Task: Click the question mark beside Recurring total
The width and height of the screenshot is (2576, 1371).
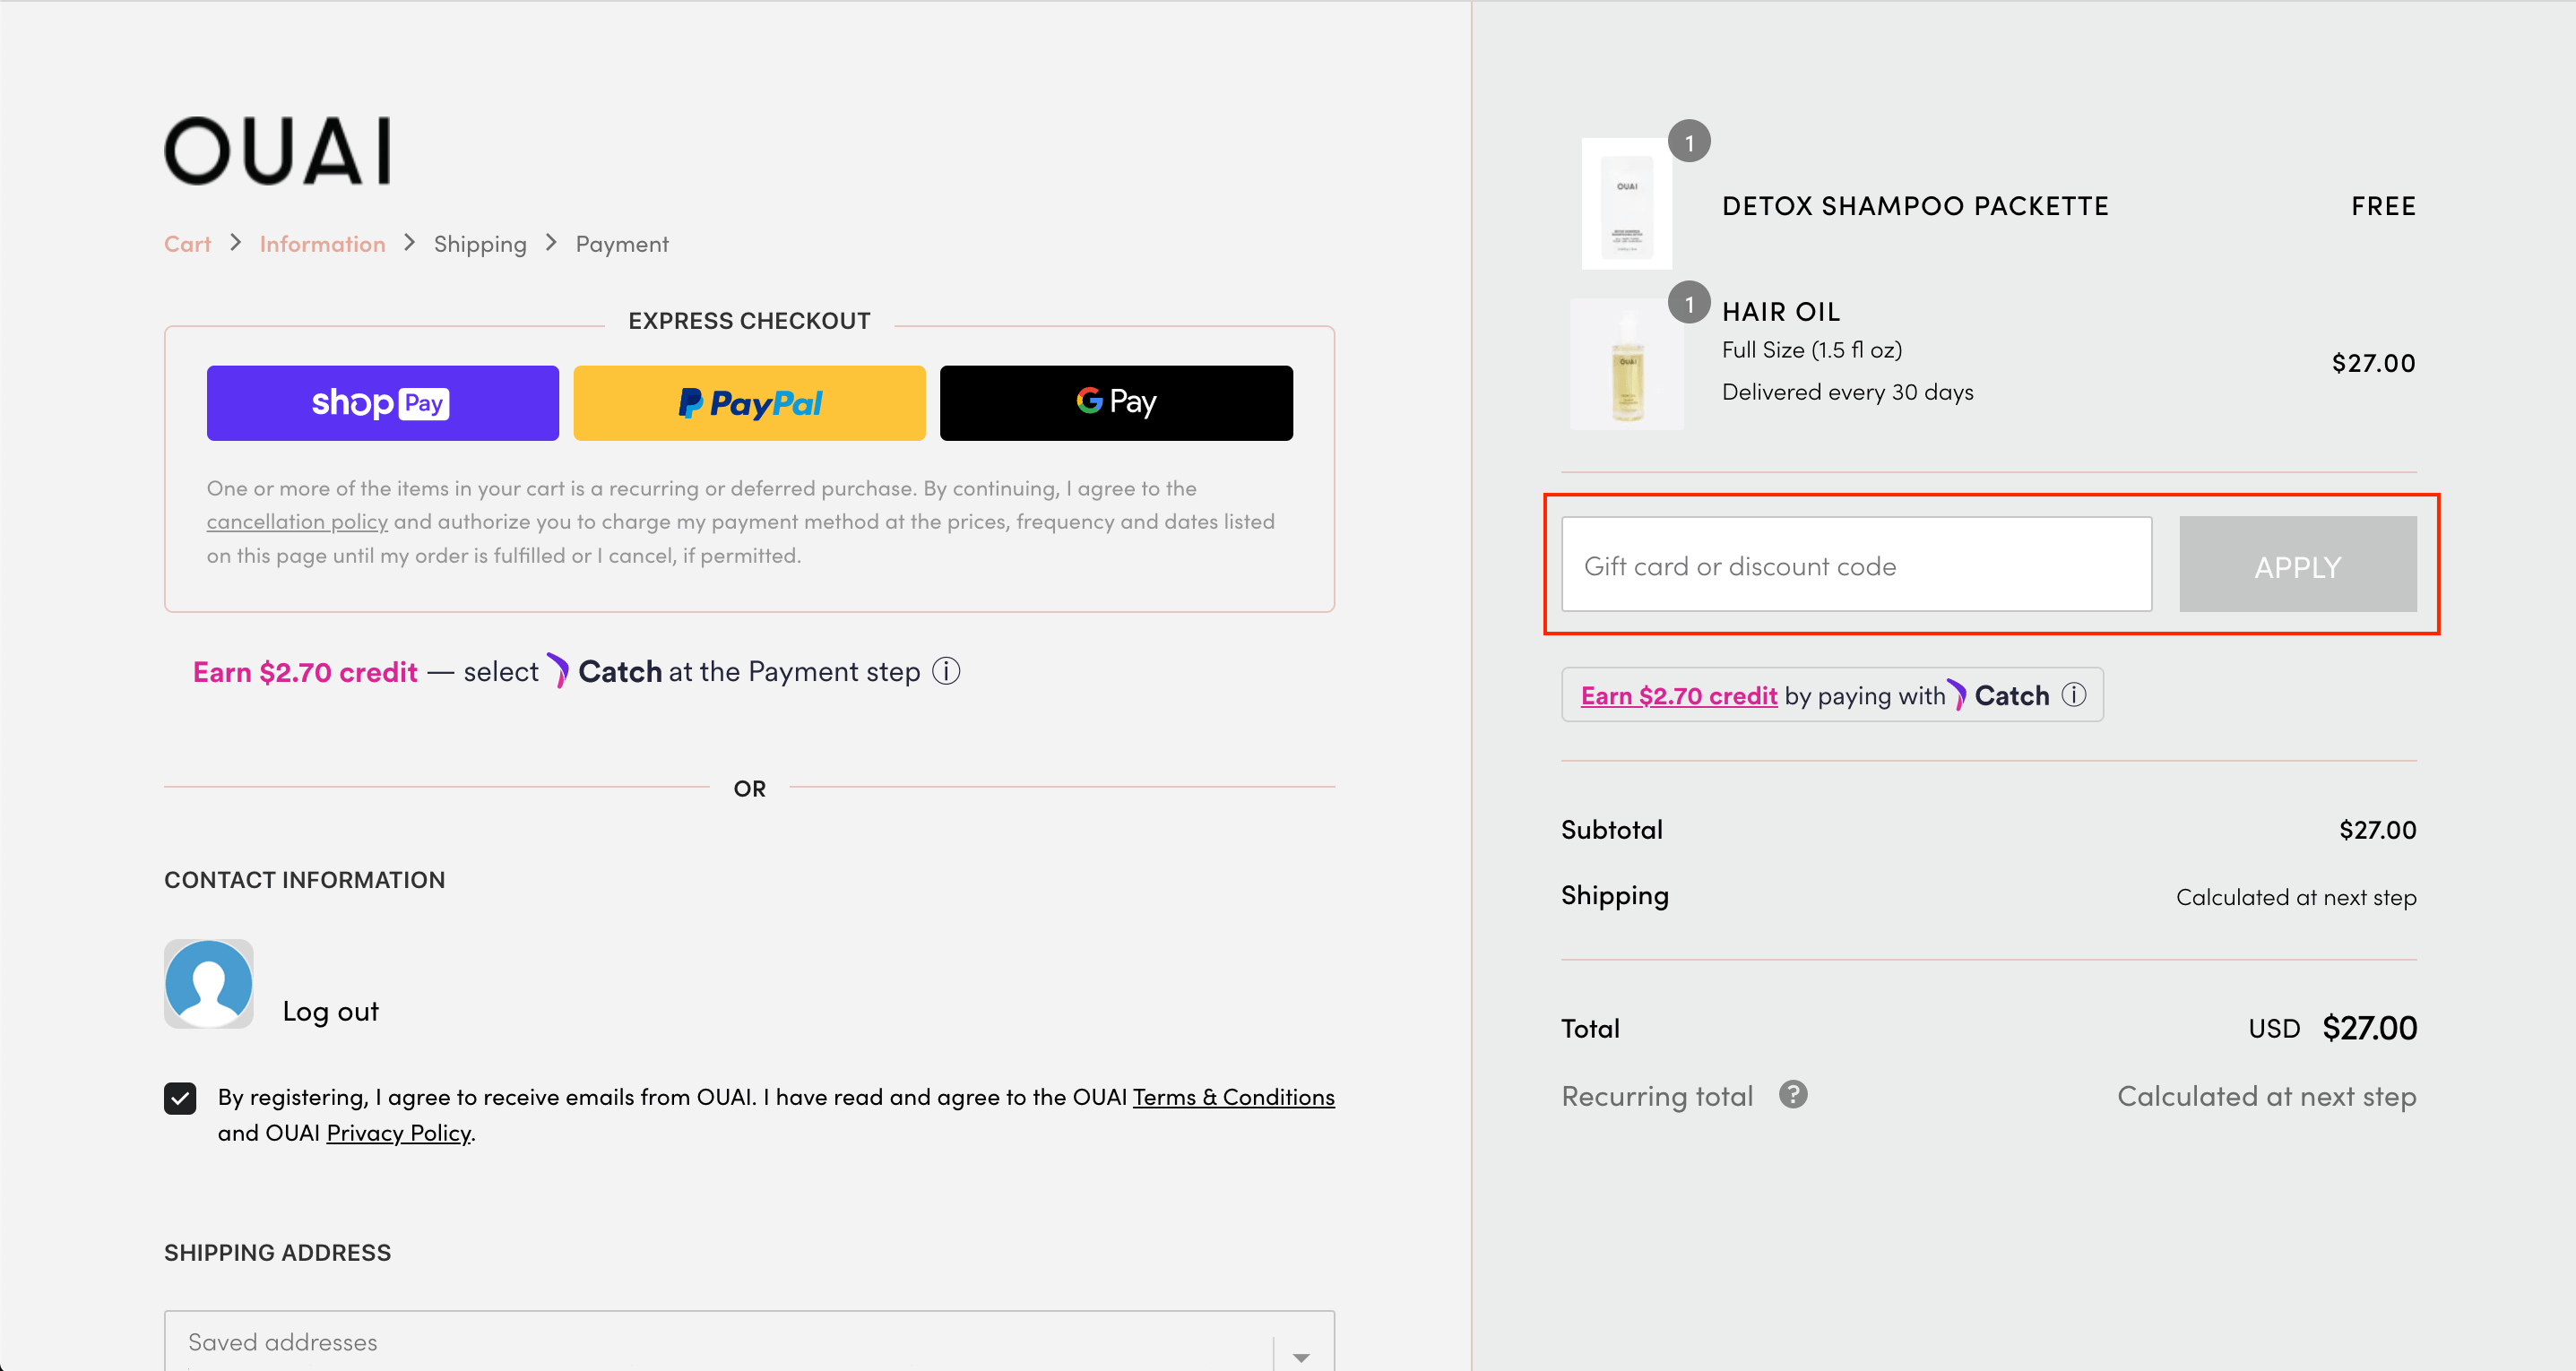Action: click(1793, 1095)
